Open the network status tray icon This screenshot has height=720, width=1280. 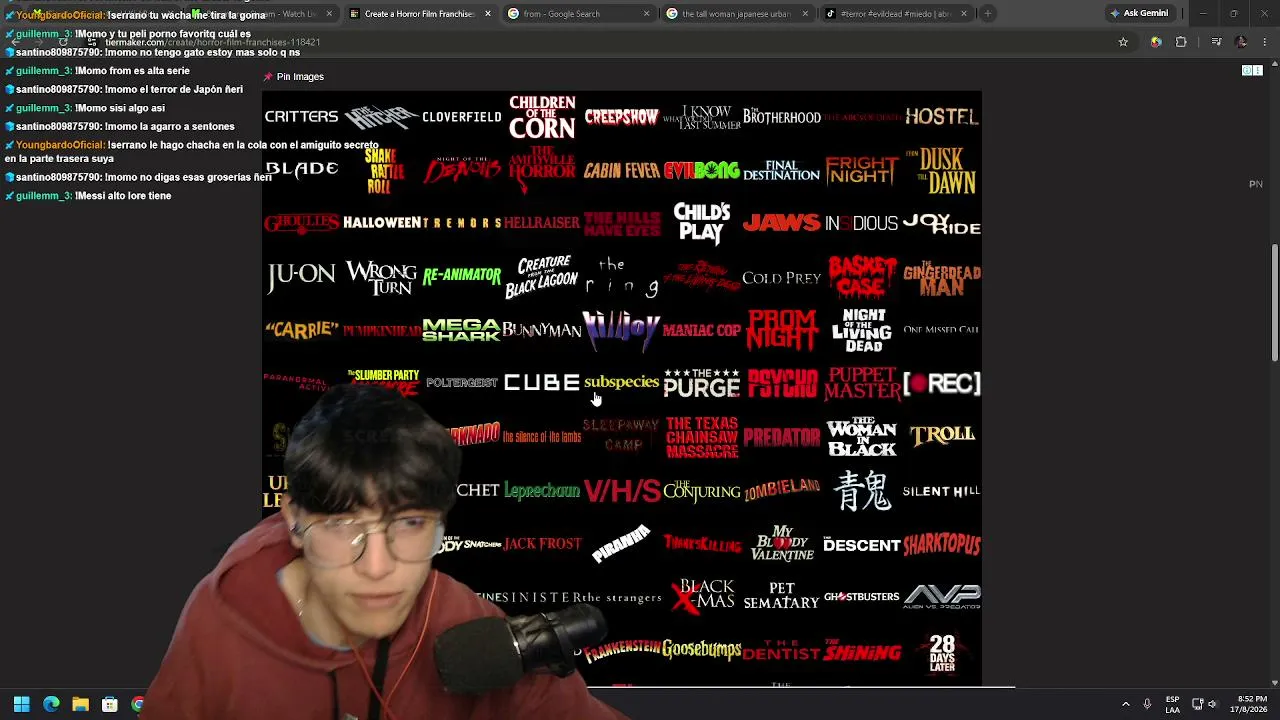tap(1197, 704)
